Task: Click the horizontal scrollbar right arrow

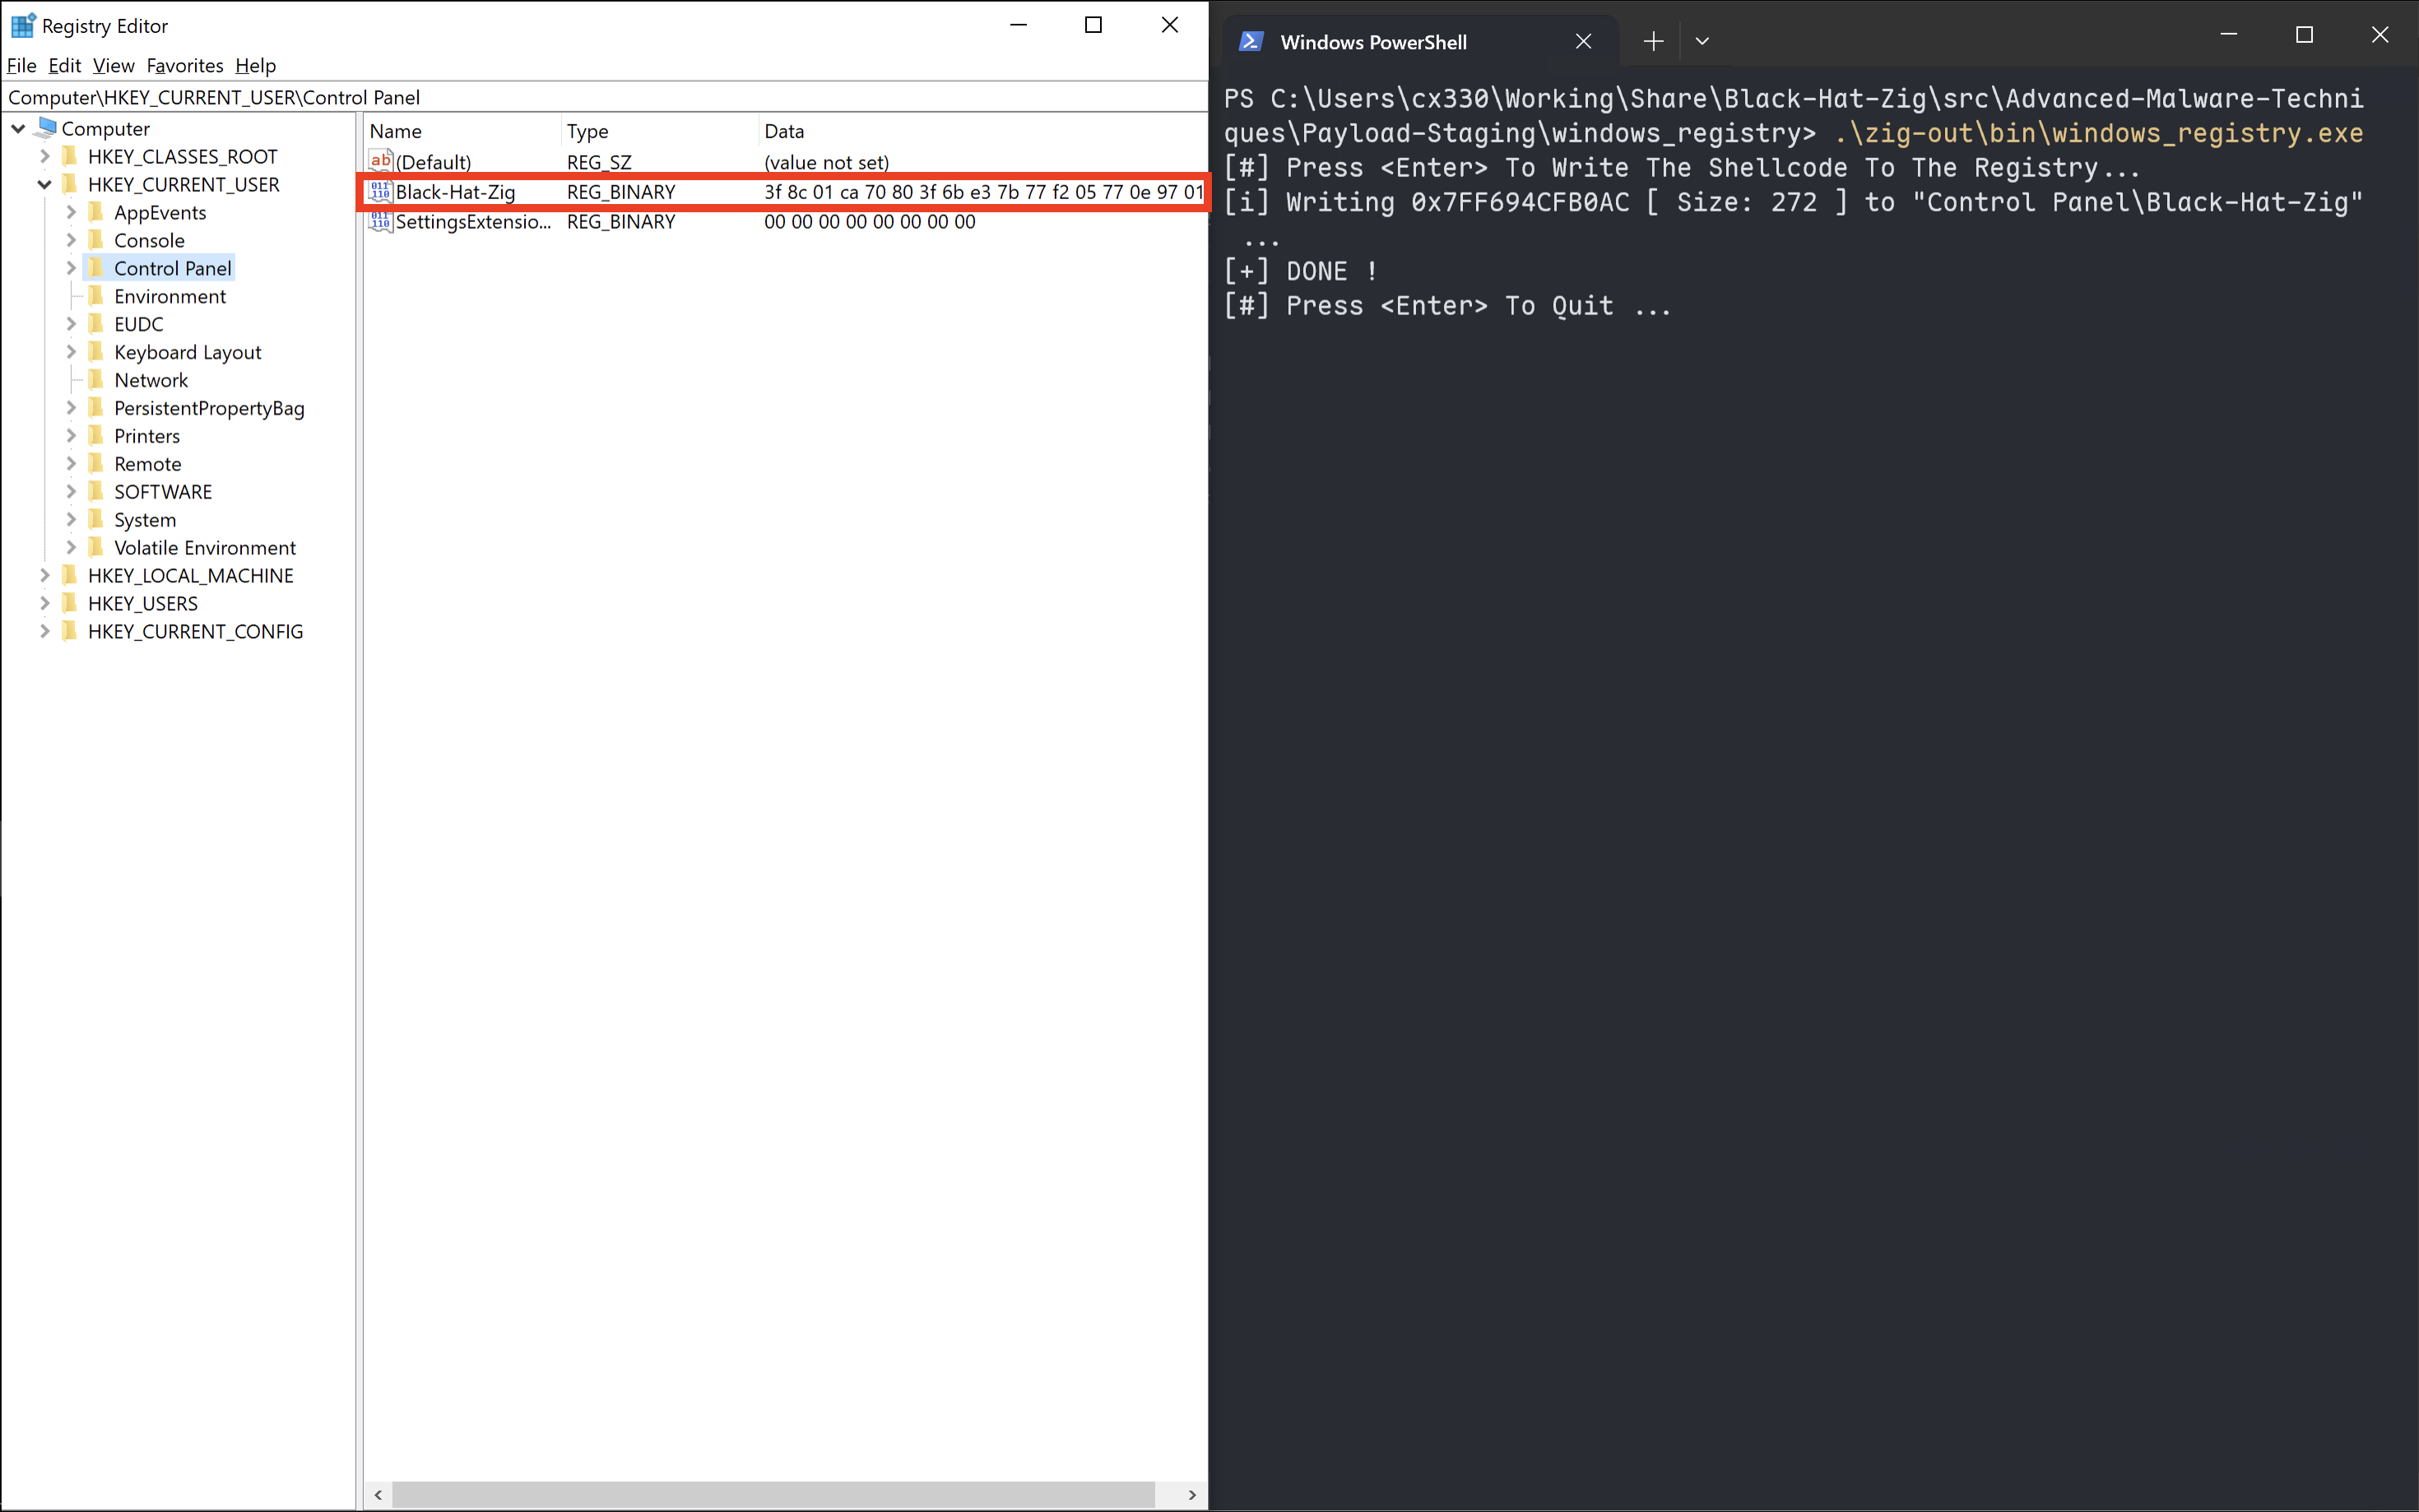Action: 1191,1494
